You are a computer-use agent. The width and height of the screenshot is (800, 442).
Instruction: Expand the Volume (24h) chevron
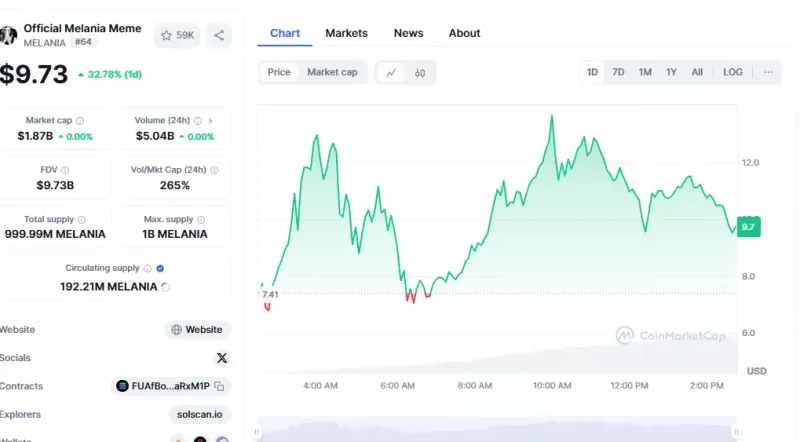tap(210, 120)
